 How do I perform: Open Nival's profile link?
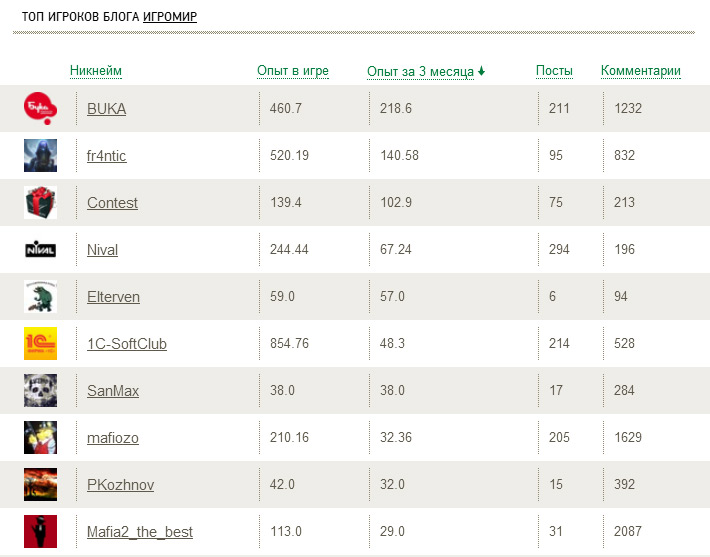102,250
